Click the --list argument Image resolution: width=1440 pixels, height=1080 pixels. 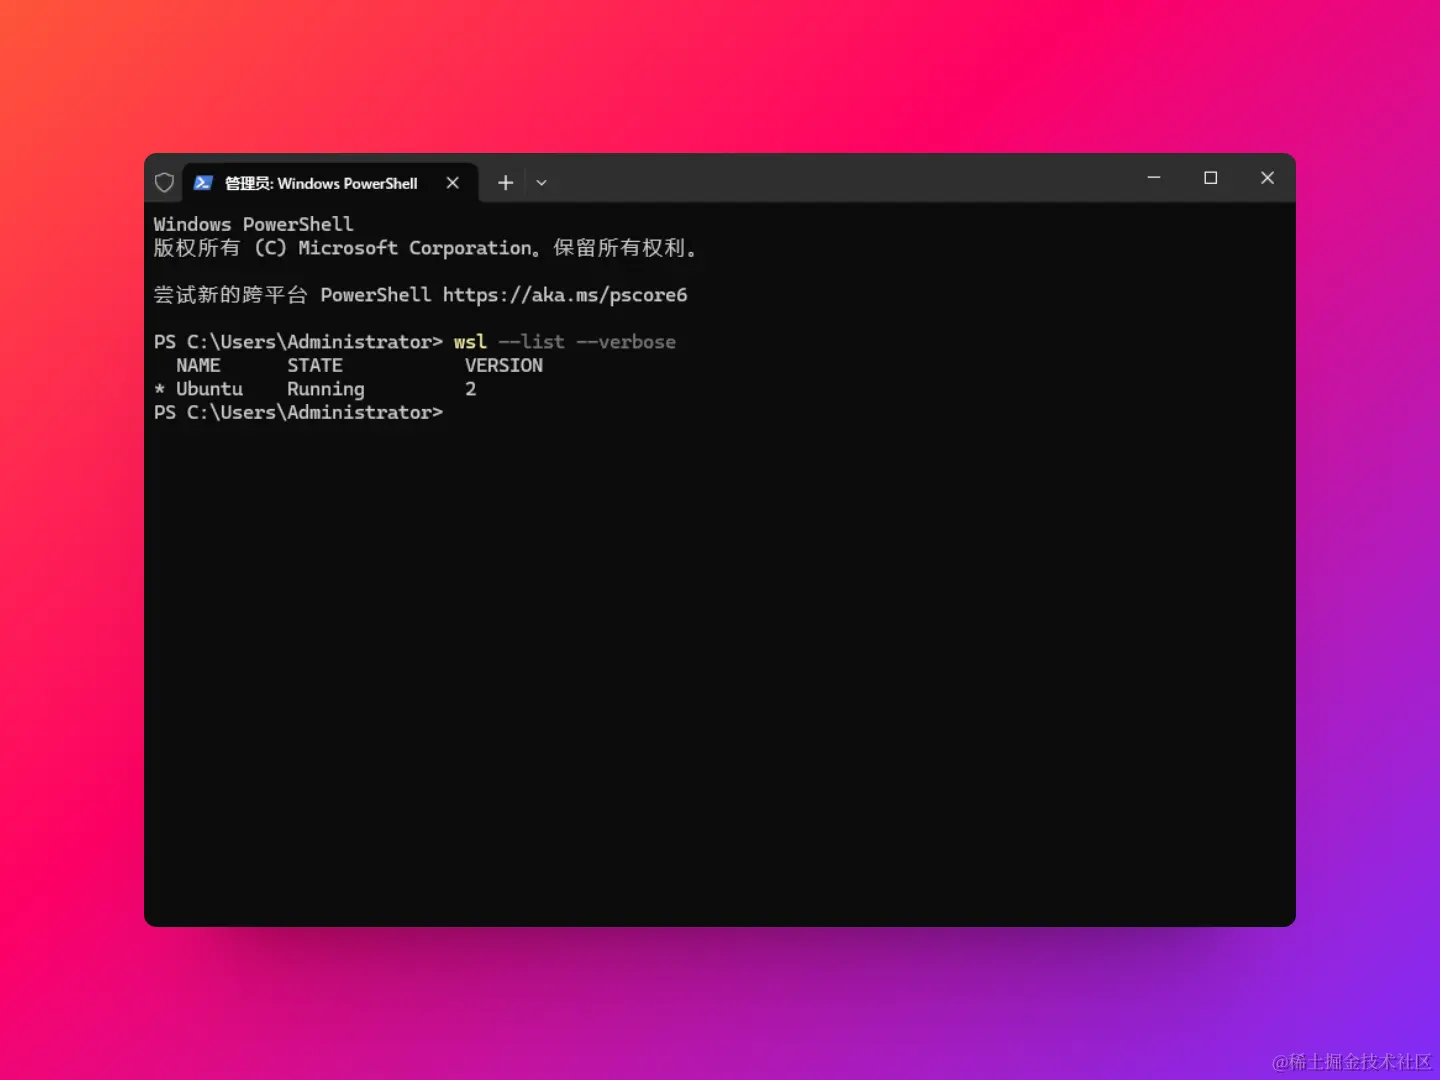(532, 342)
